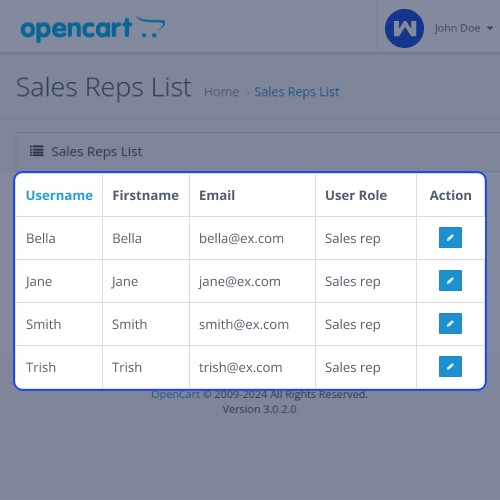Image resolution: width=500 pixels, height=500 pixels.
Task: Open the edit action for Smith
Action: (x=450, y=324)
